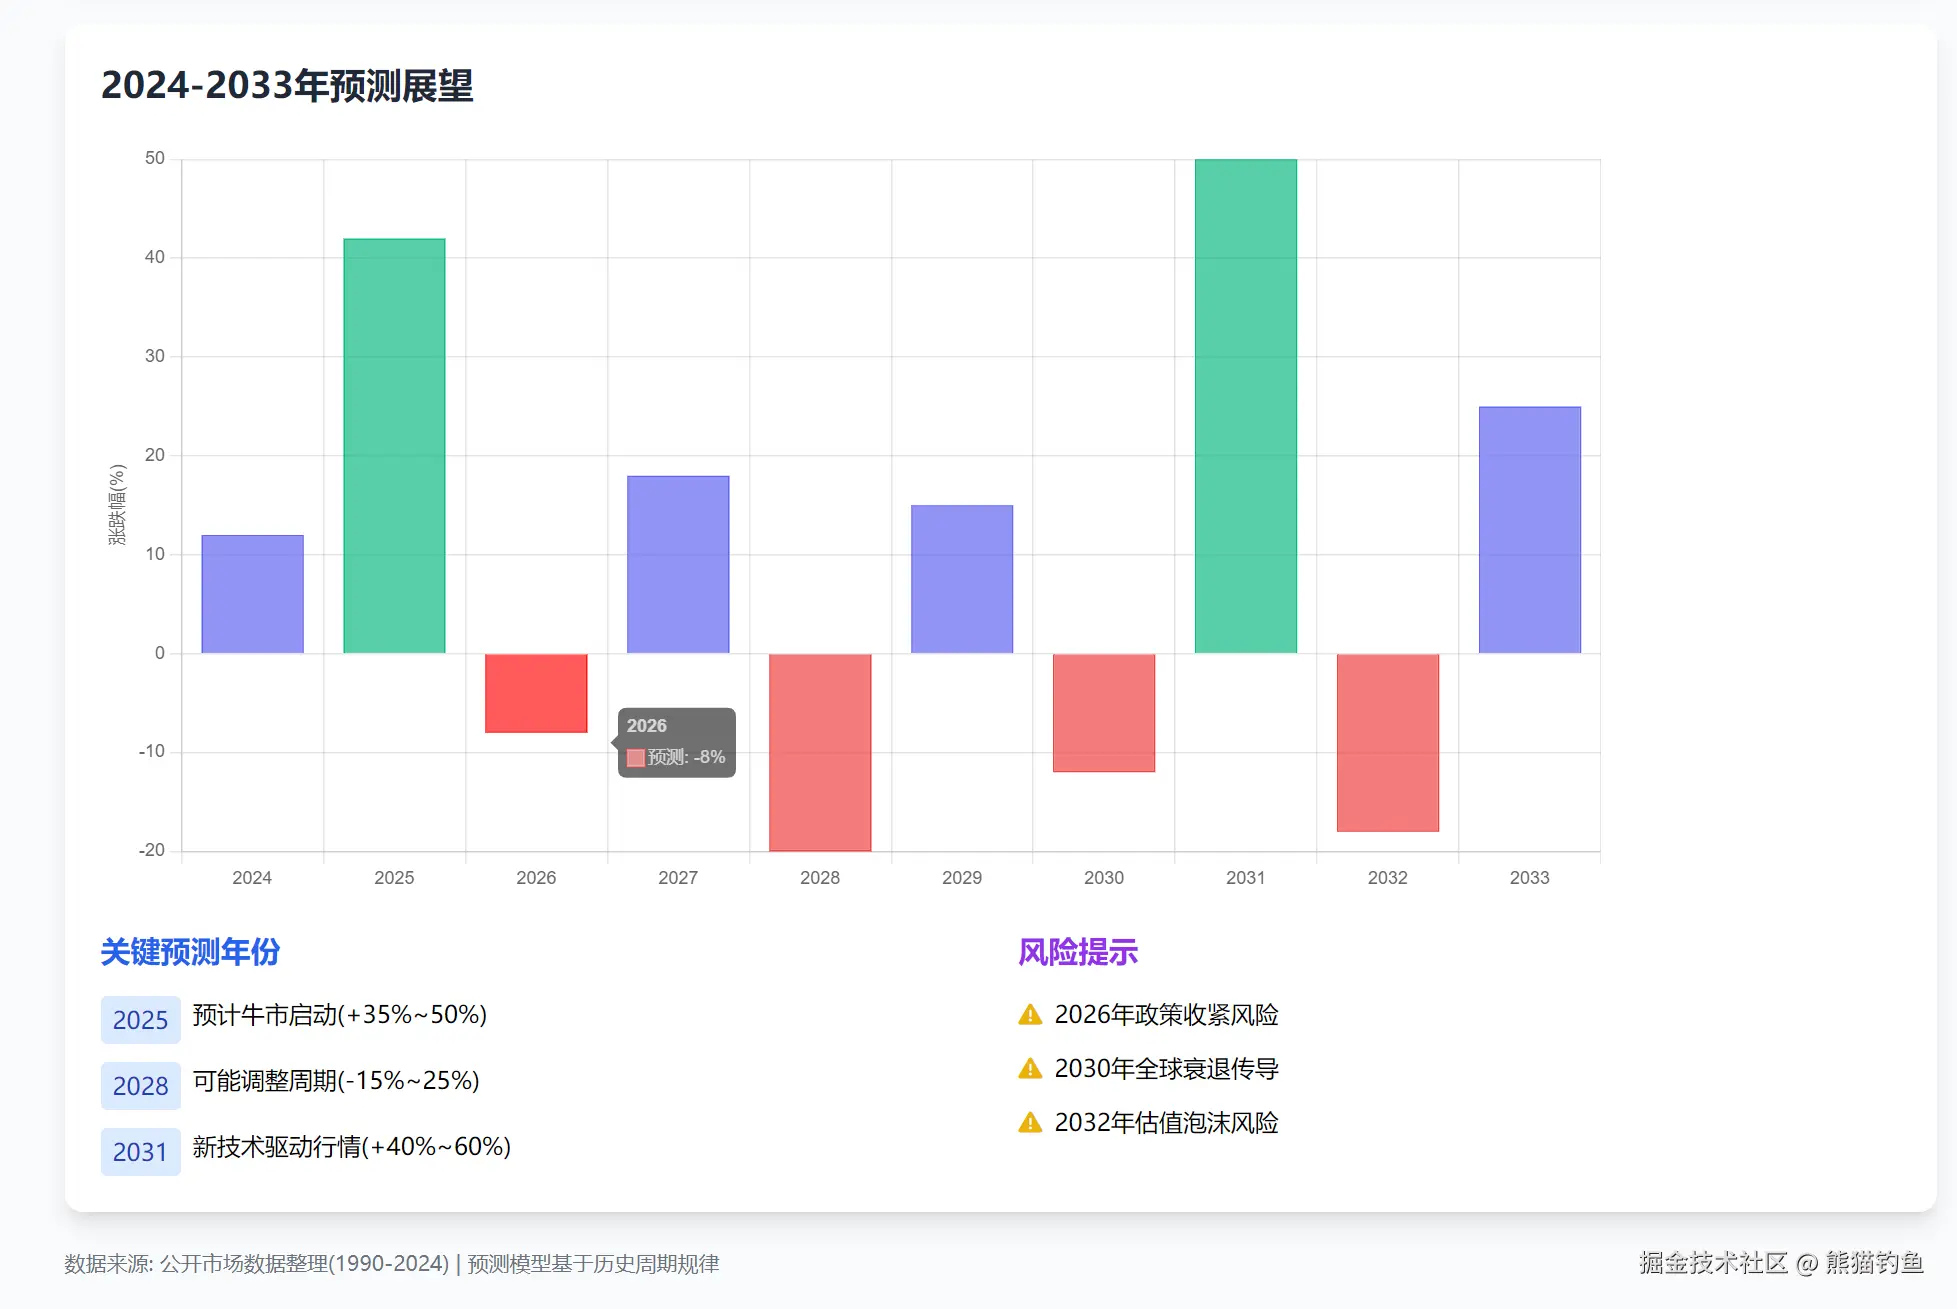Click the 预计牛市启动(+35%~50%) text
Image resolution: width=1957 pixels, height=1309 pixels.
click(338, 1014)
